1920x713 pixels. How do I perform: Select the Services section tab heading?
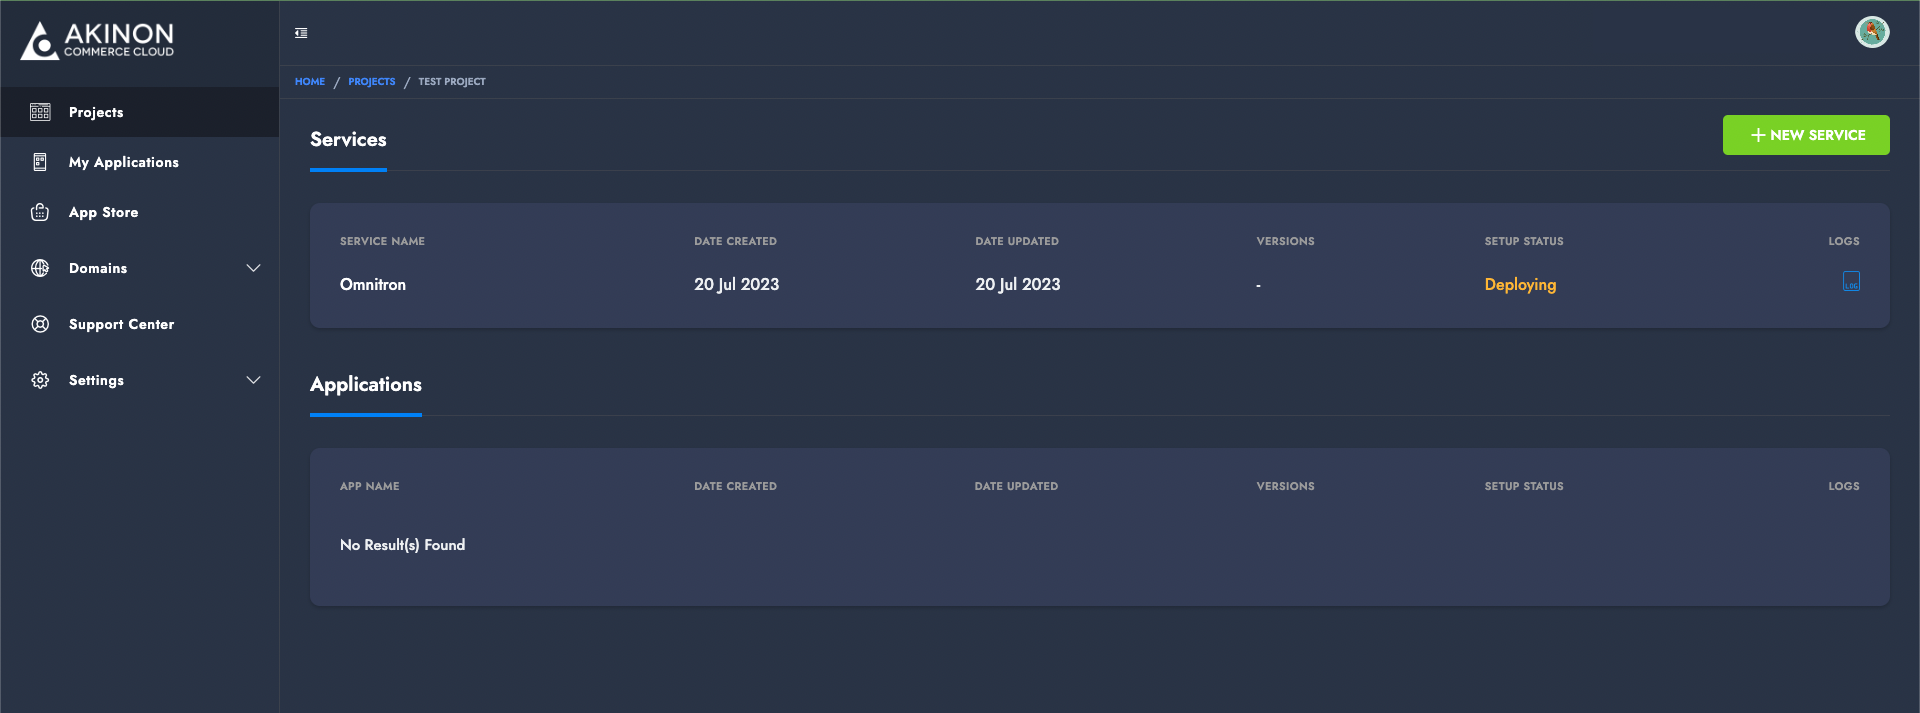tap(348, 140)
